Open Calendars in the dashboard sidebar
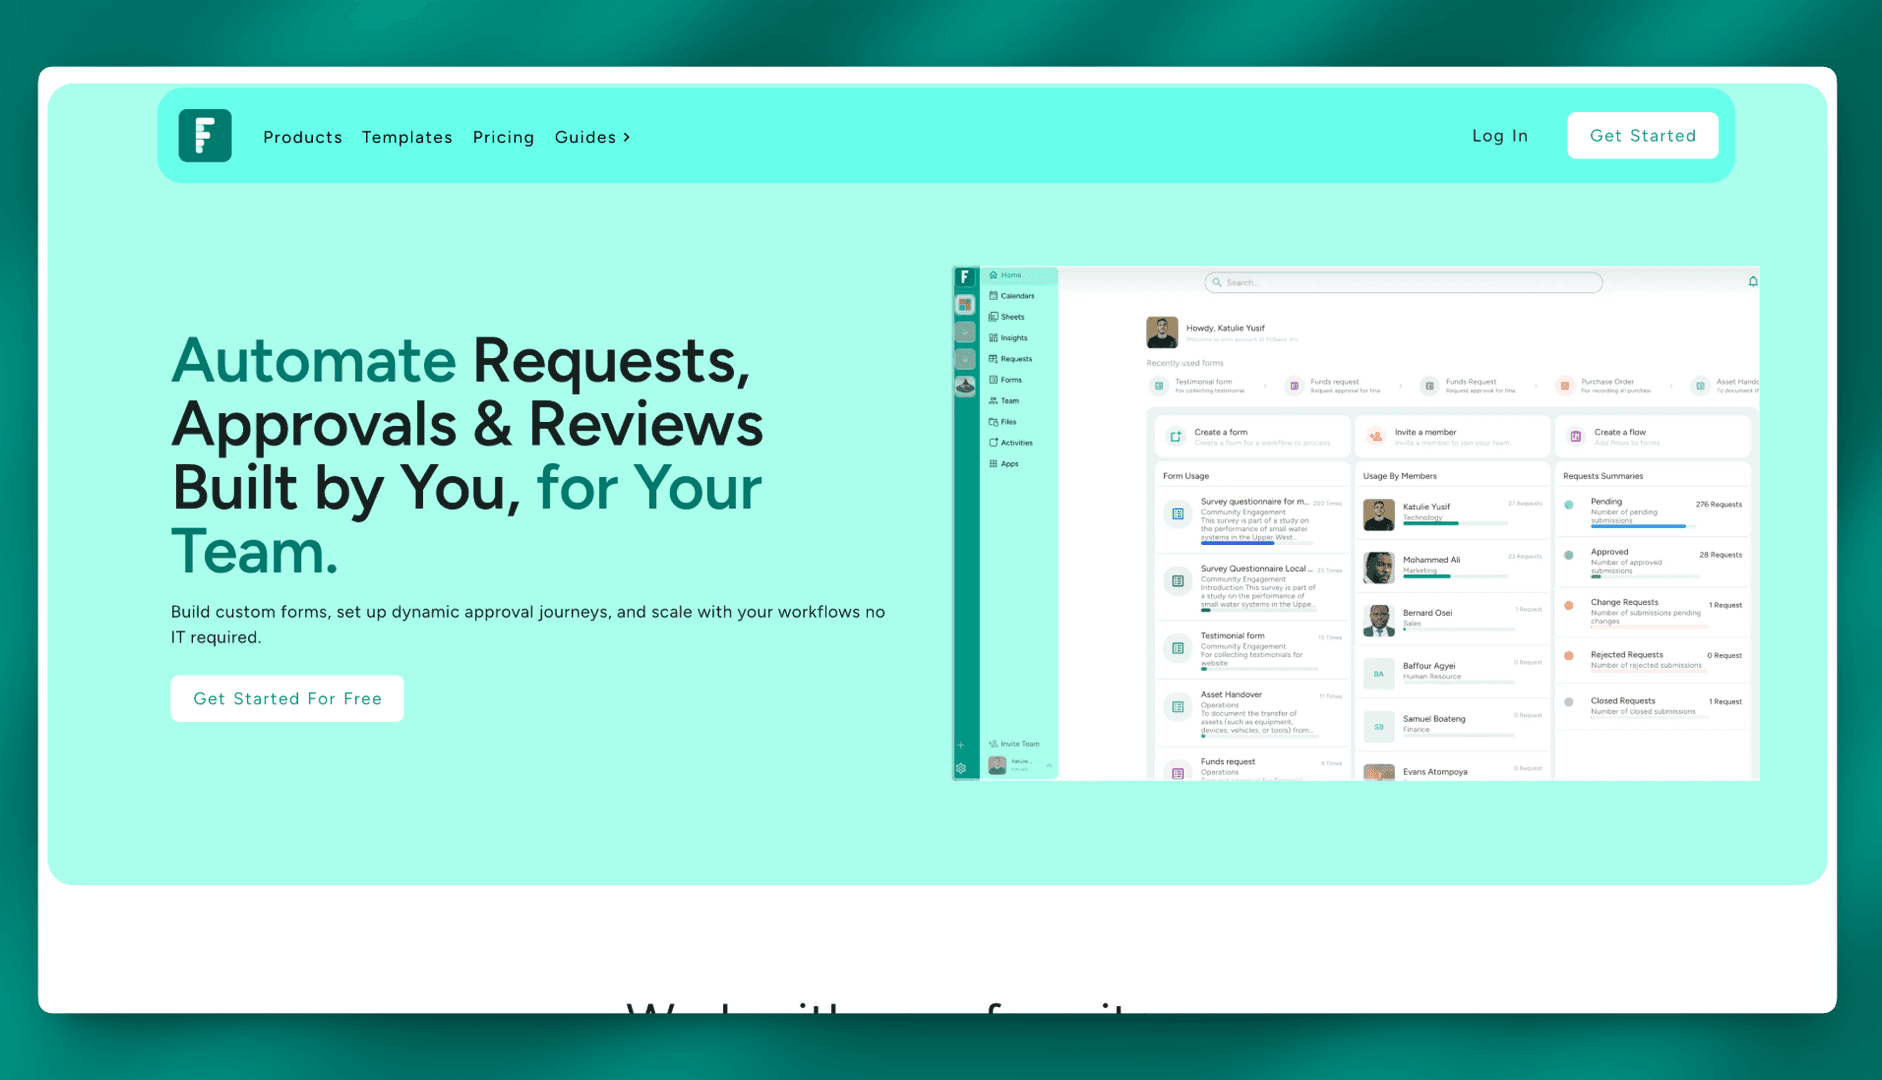The height and width of the screenshot is (1080, 1882). tap(1016, 296)
